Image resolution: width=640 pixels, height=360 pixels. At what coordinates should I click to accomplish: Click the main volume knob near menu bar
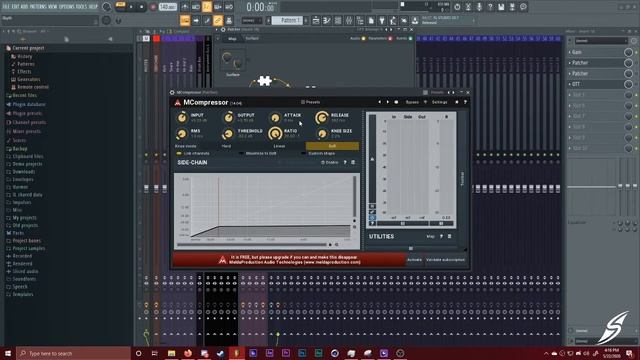tap(107, 7)
